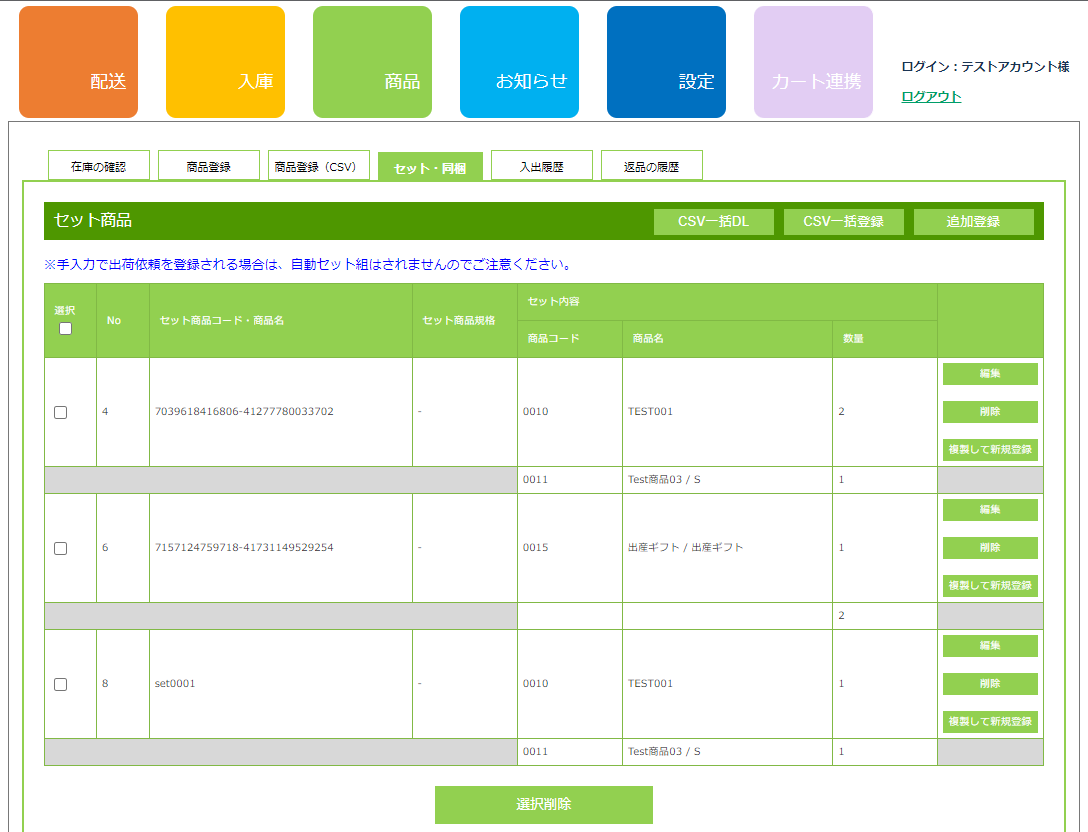Viewport: 1088px width, 832px height.
Task: Open the 入出履歴 tab
Action: tap(541, 166)
